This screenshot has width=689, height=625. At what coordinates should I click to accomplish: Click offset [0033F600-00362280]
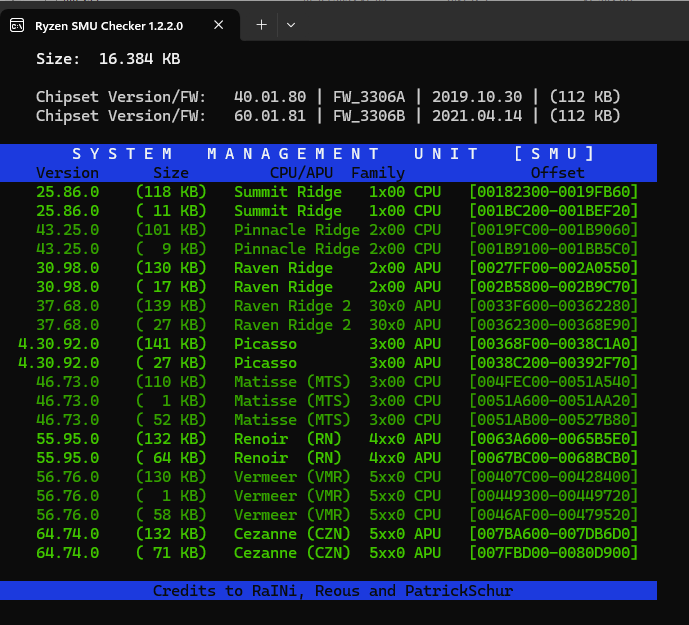(554, 306)
